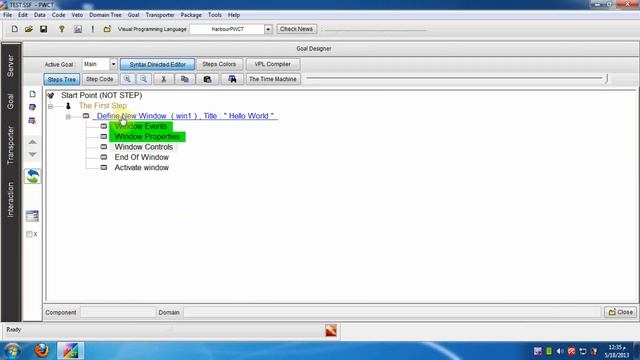
Task: Click the Open folder icon in the main toolbar
Action: pyautogui.click(x=29, y=29)
